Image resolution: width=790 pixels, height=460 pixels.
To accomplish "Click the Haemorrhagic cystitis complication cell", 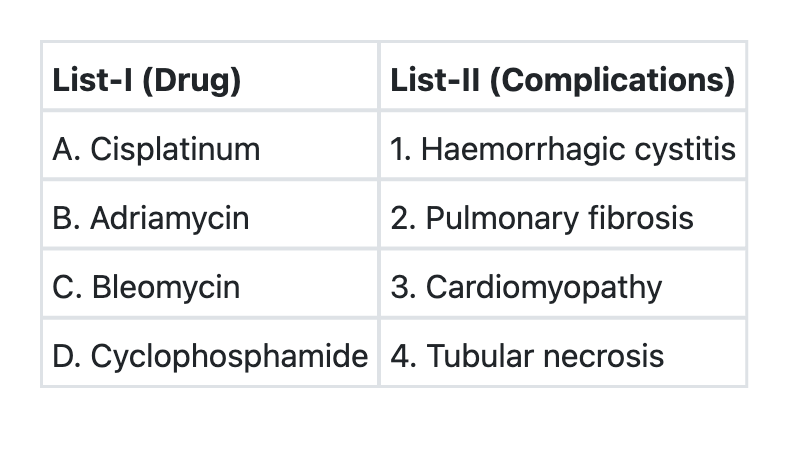I will click(x=563, y=149).
